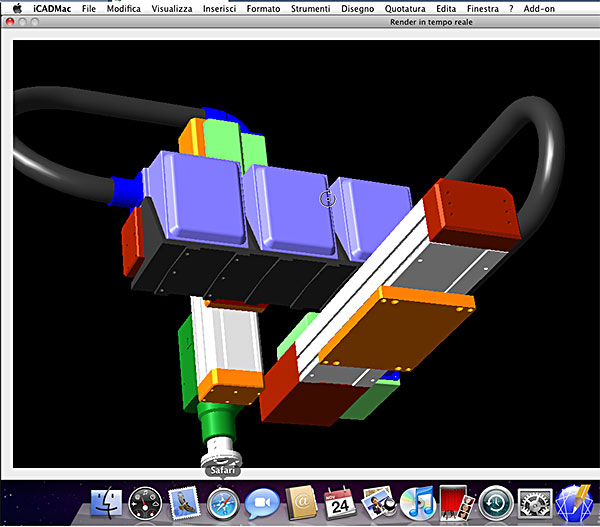Screen dimensions: 600x527
Task: Open the Disegno menu
Action: [357, 8]
